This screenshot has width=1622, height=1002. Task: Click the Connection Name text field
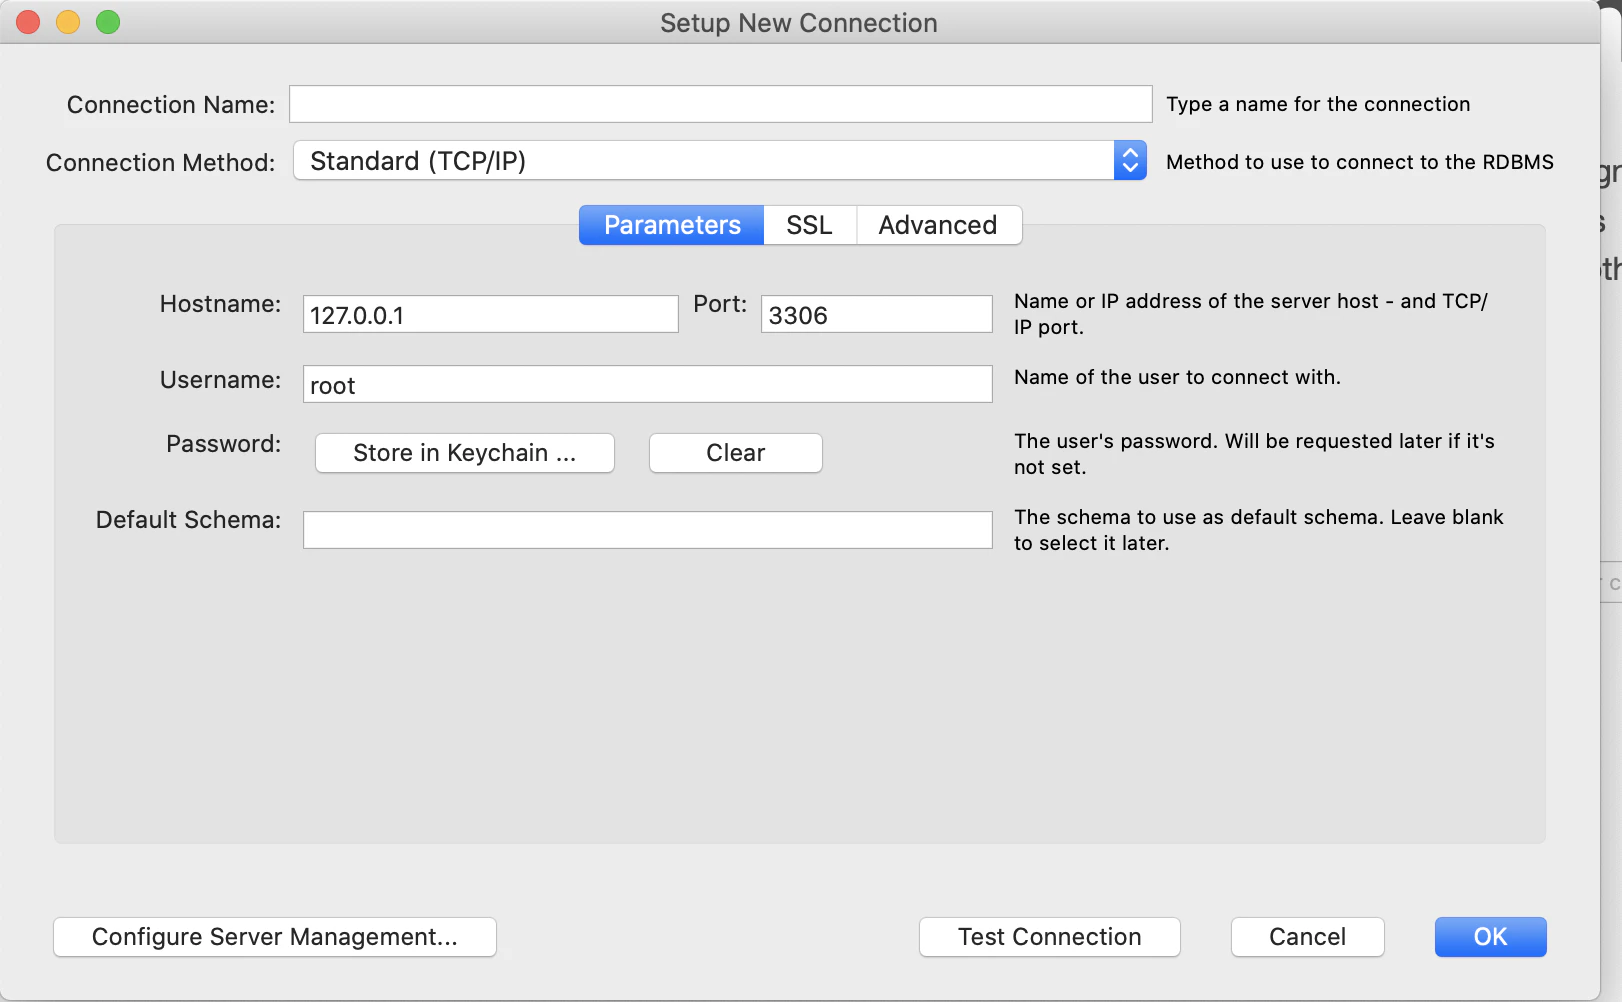[721, 104]
